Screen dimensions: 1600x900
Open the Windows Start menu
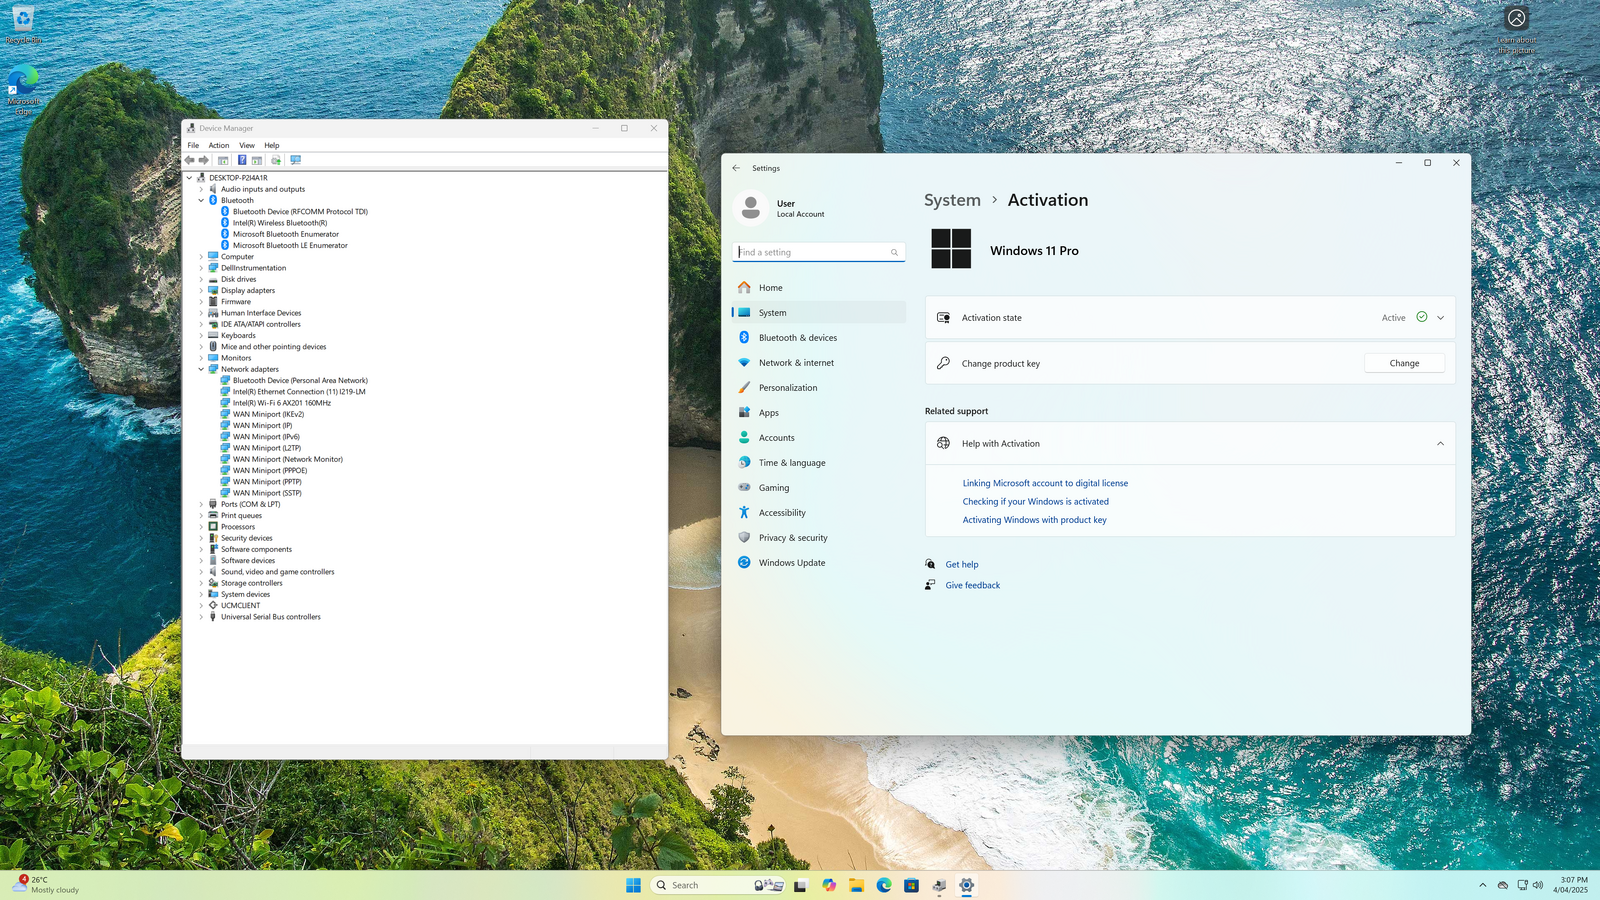point(633,885)
